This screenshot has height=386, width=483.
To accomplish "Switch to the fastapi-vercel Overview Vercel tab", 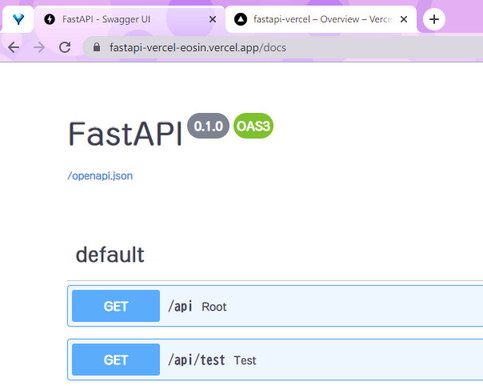I will tap(321, 19).
